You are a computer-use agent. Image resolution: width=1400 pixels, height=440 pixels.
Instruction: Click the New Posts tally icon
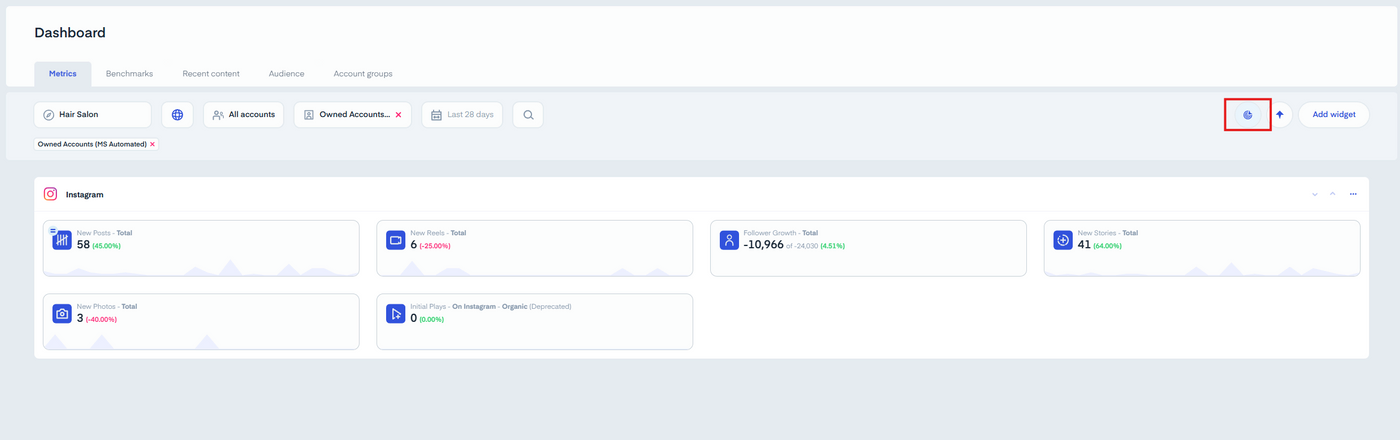click(x=62, y=240)
